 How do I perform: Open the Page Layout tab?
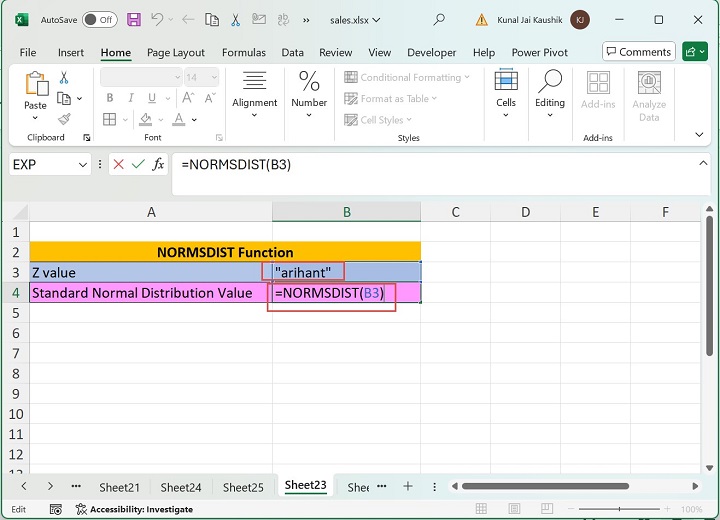pos(176,52)
